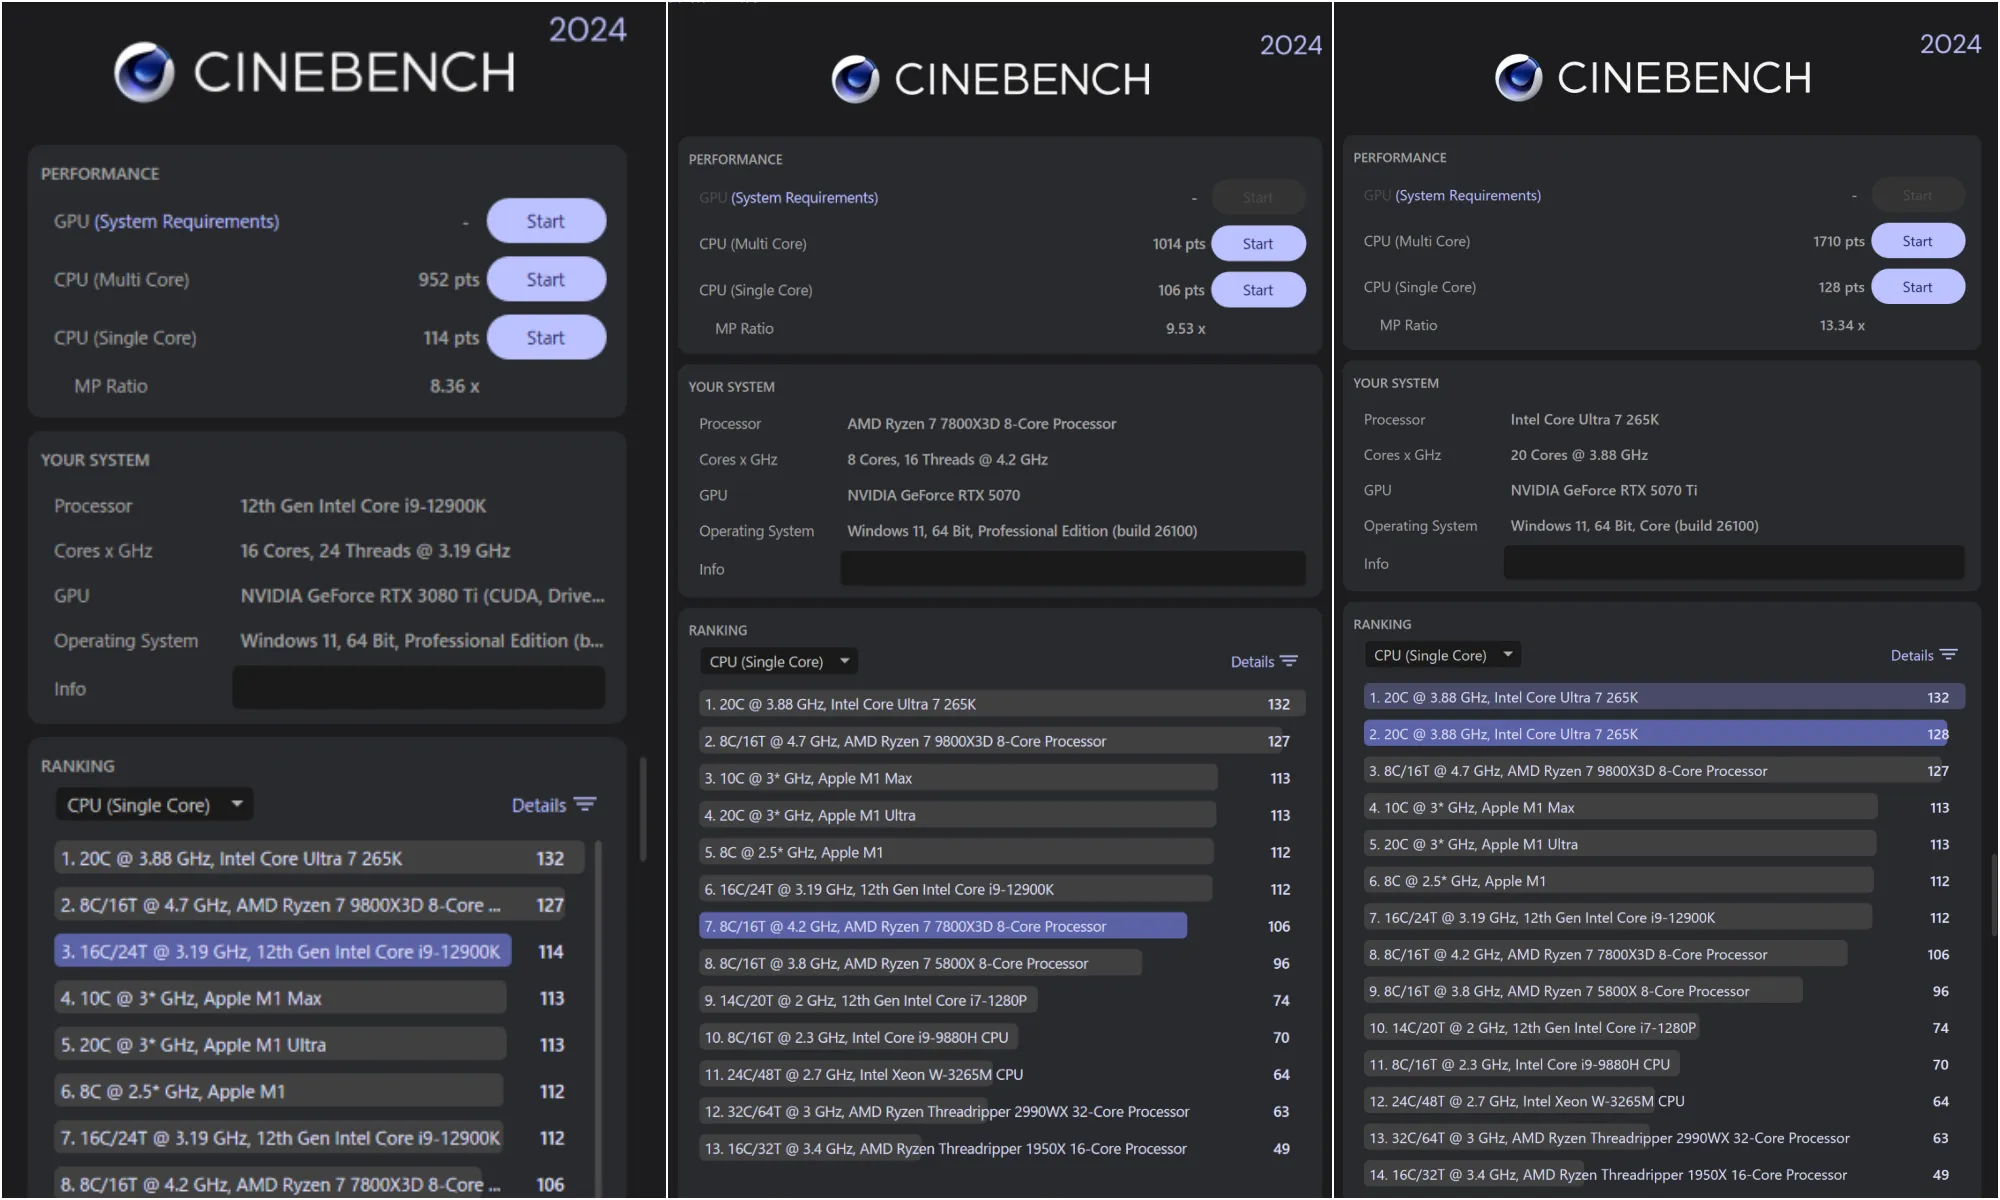Click the Cinebench logo in the middle window

coord(855,79)
